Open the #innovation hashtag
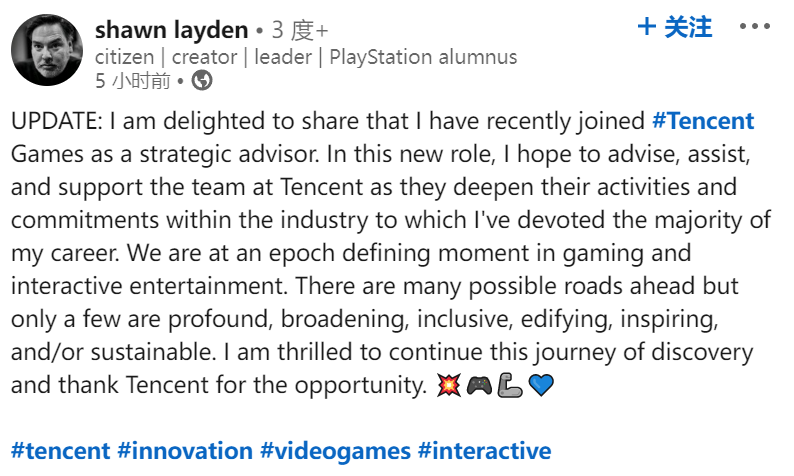794x476 pixels. [183, 449]
